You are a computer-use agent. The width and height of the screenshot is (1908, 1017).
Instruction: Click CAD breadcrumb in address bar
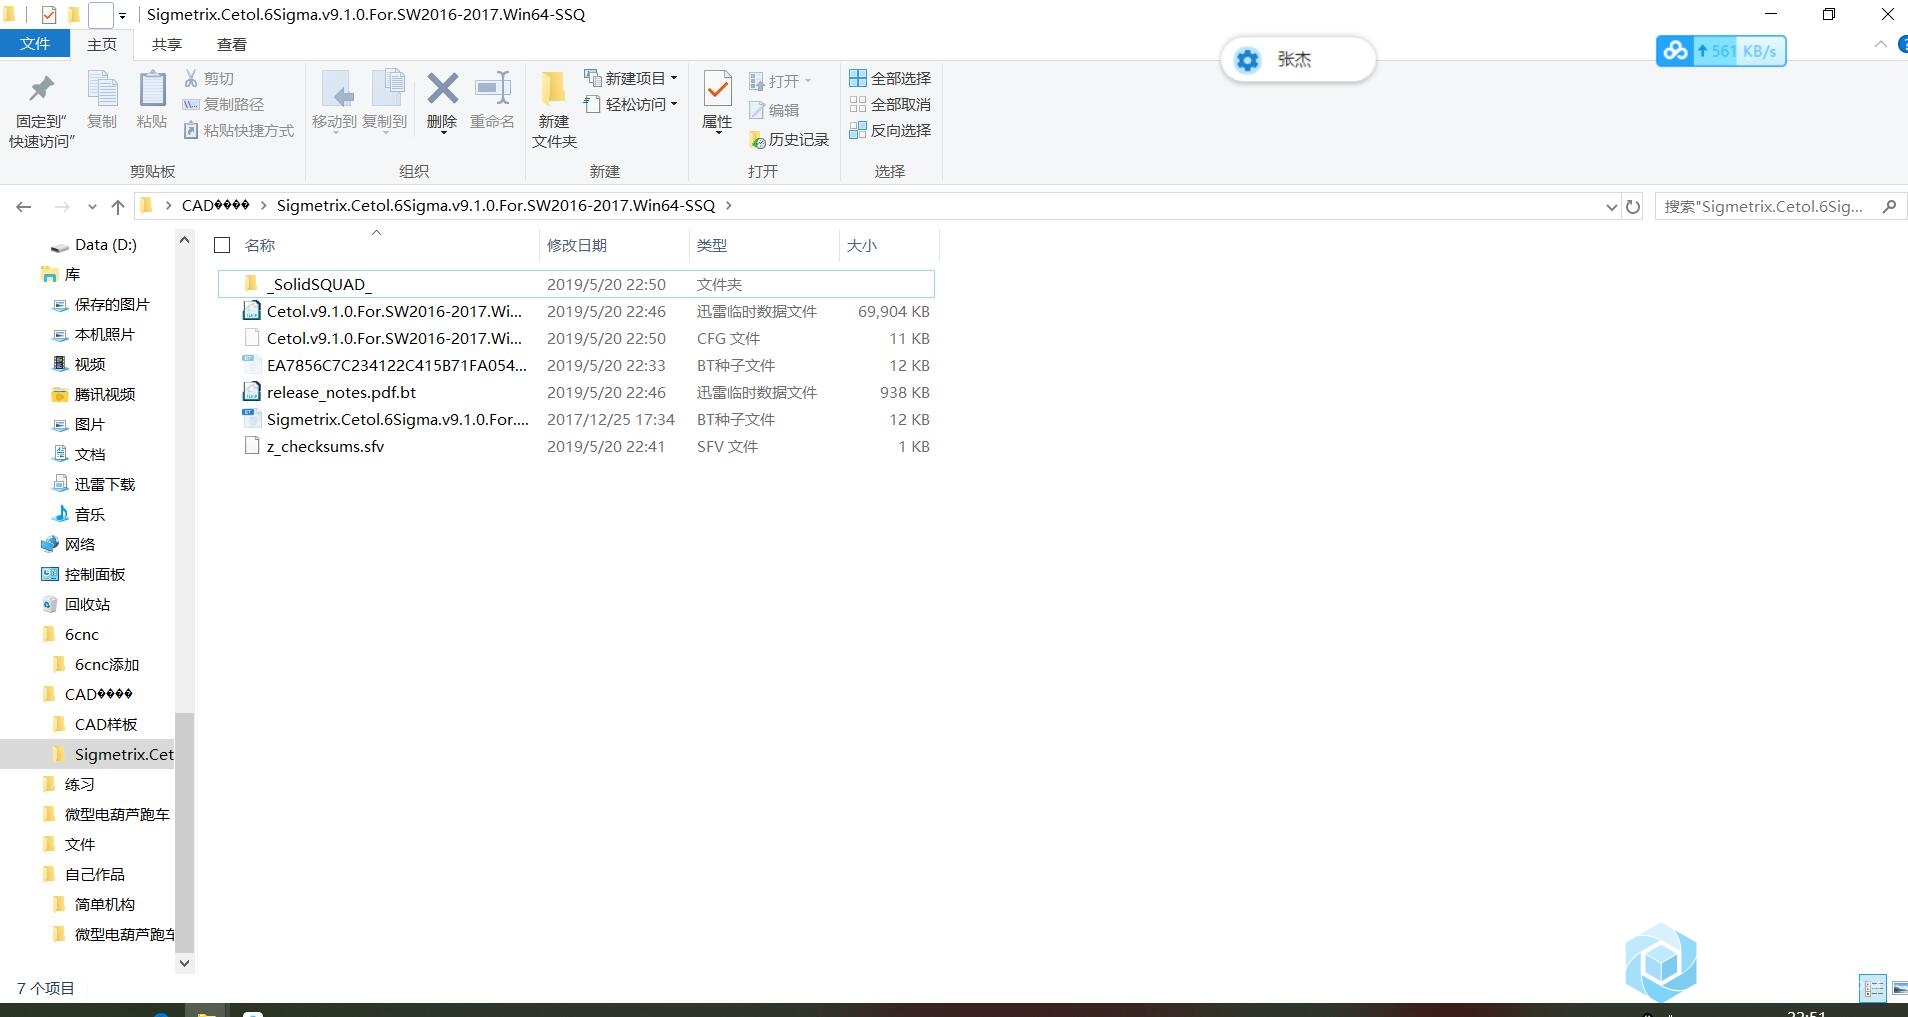[x=215, y=205]
